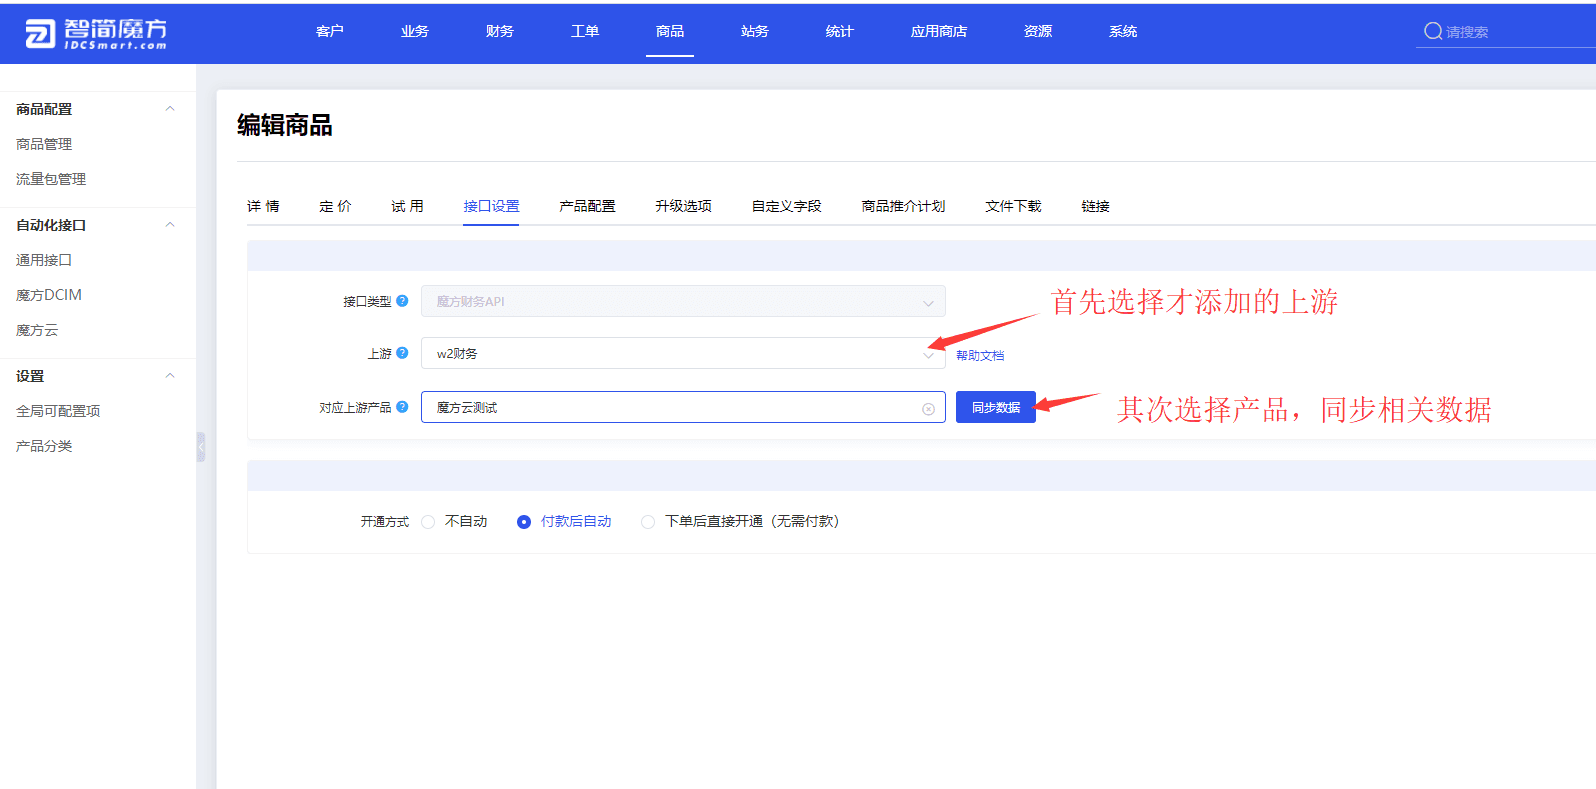Image resolution: width=1596 pixels, height=789 pixels.
Task: Switch to the 定价 tab
Action: (335, 206)
